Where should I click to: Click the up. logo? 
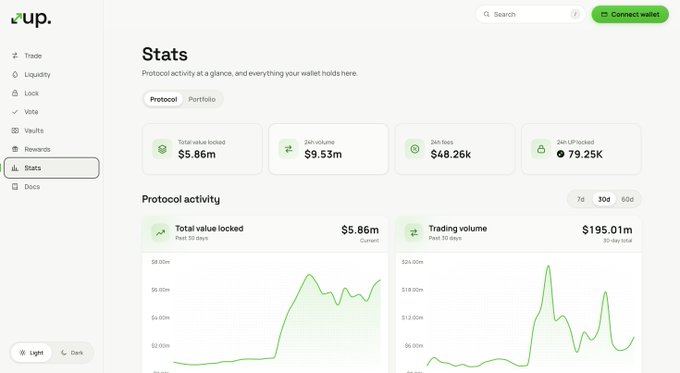point(31,19)
